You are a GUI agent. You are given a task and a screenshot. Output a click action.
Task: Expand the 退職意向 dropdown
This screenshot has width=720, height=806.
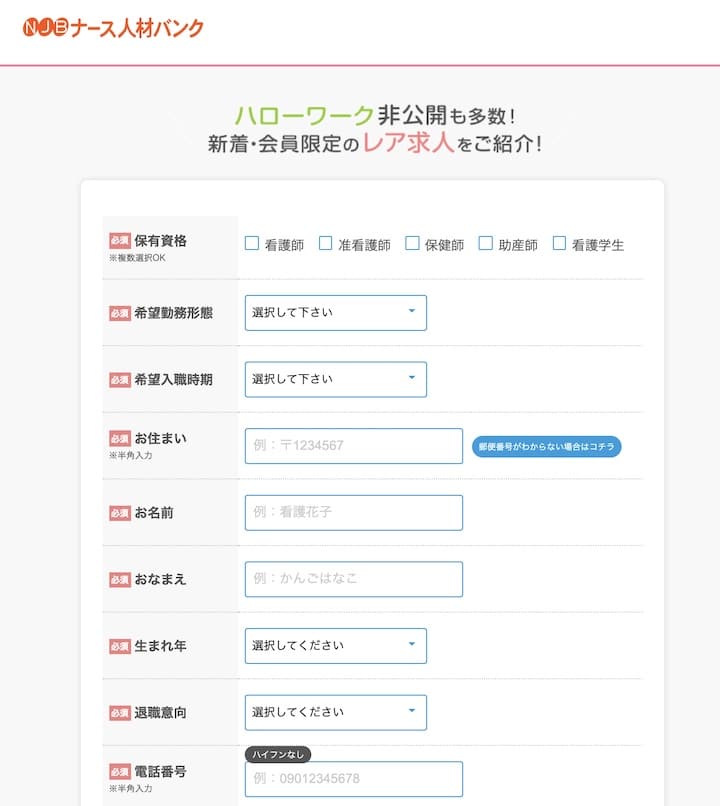(335, 712)
